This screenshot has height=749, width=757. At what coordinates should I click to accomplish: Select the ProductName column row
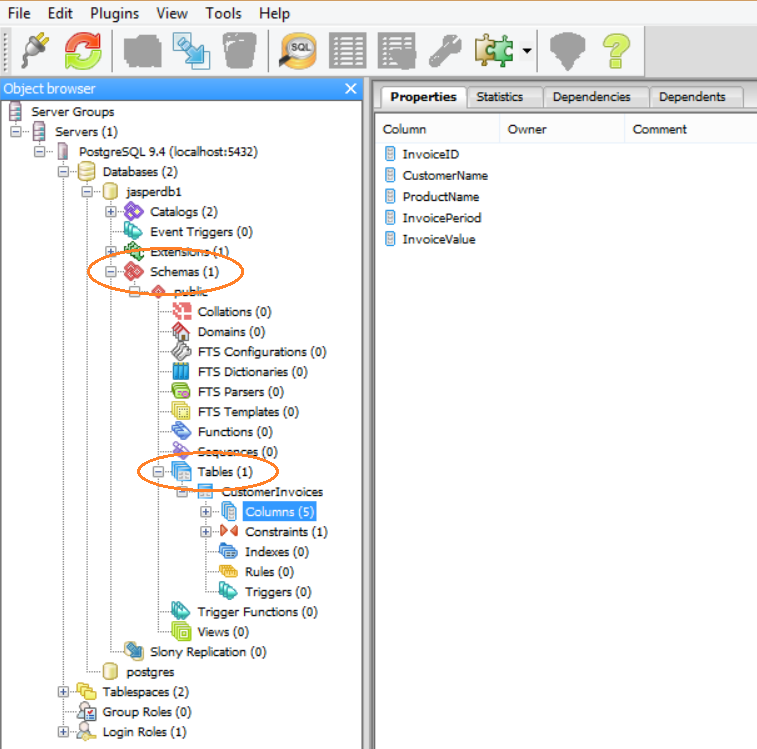coord(441,197)
